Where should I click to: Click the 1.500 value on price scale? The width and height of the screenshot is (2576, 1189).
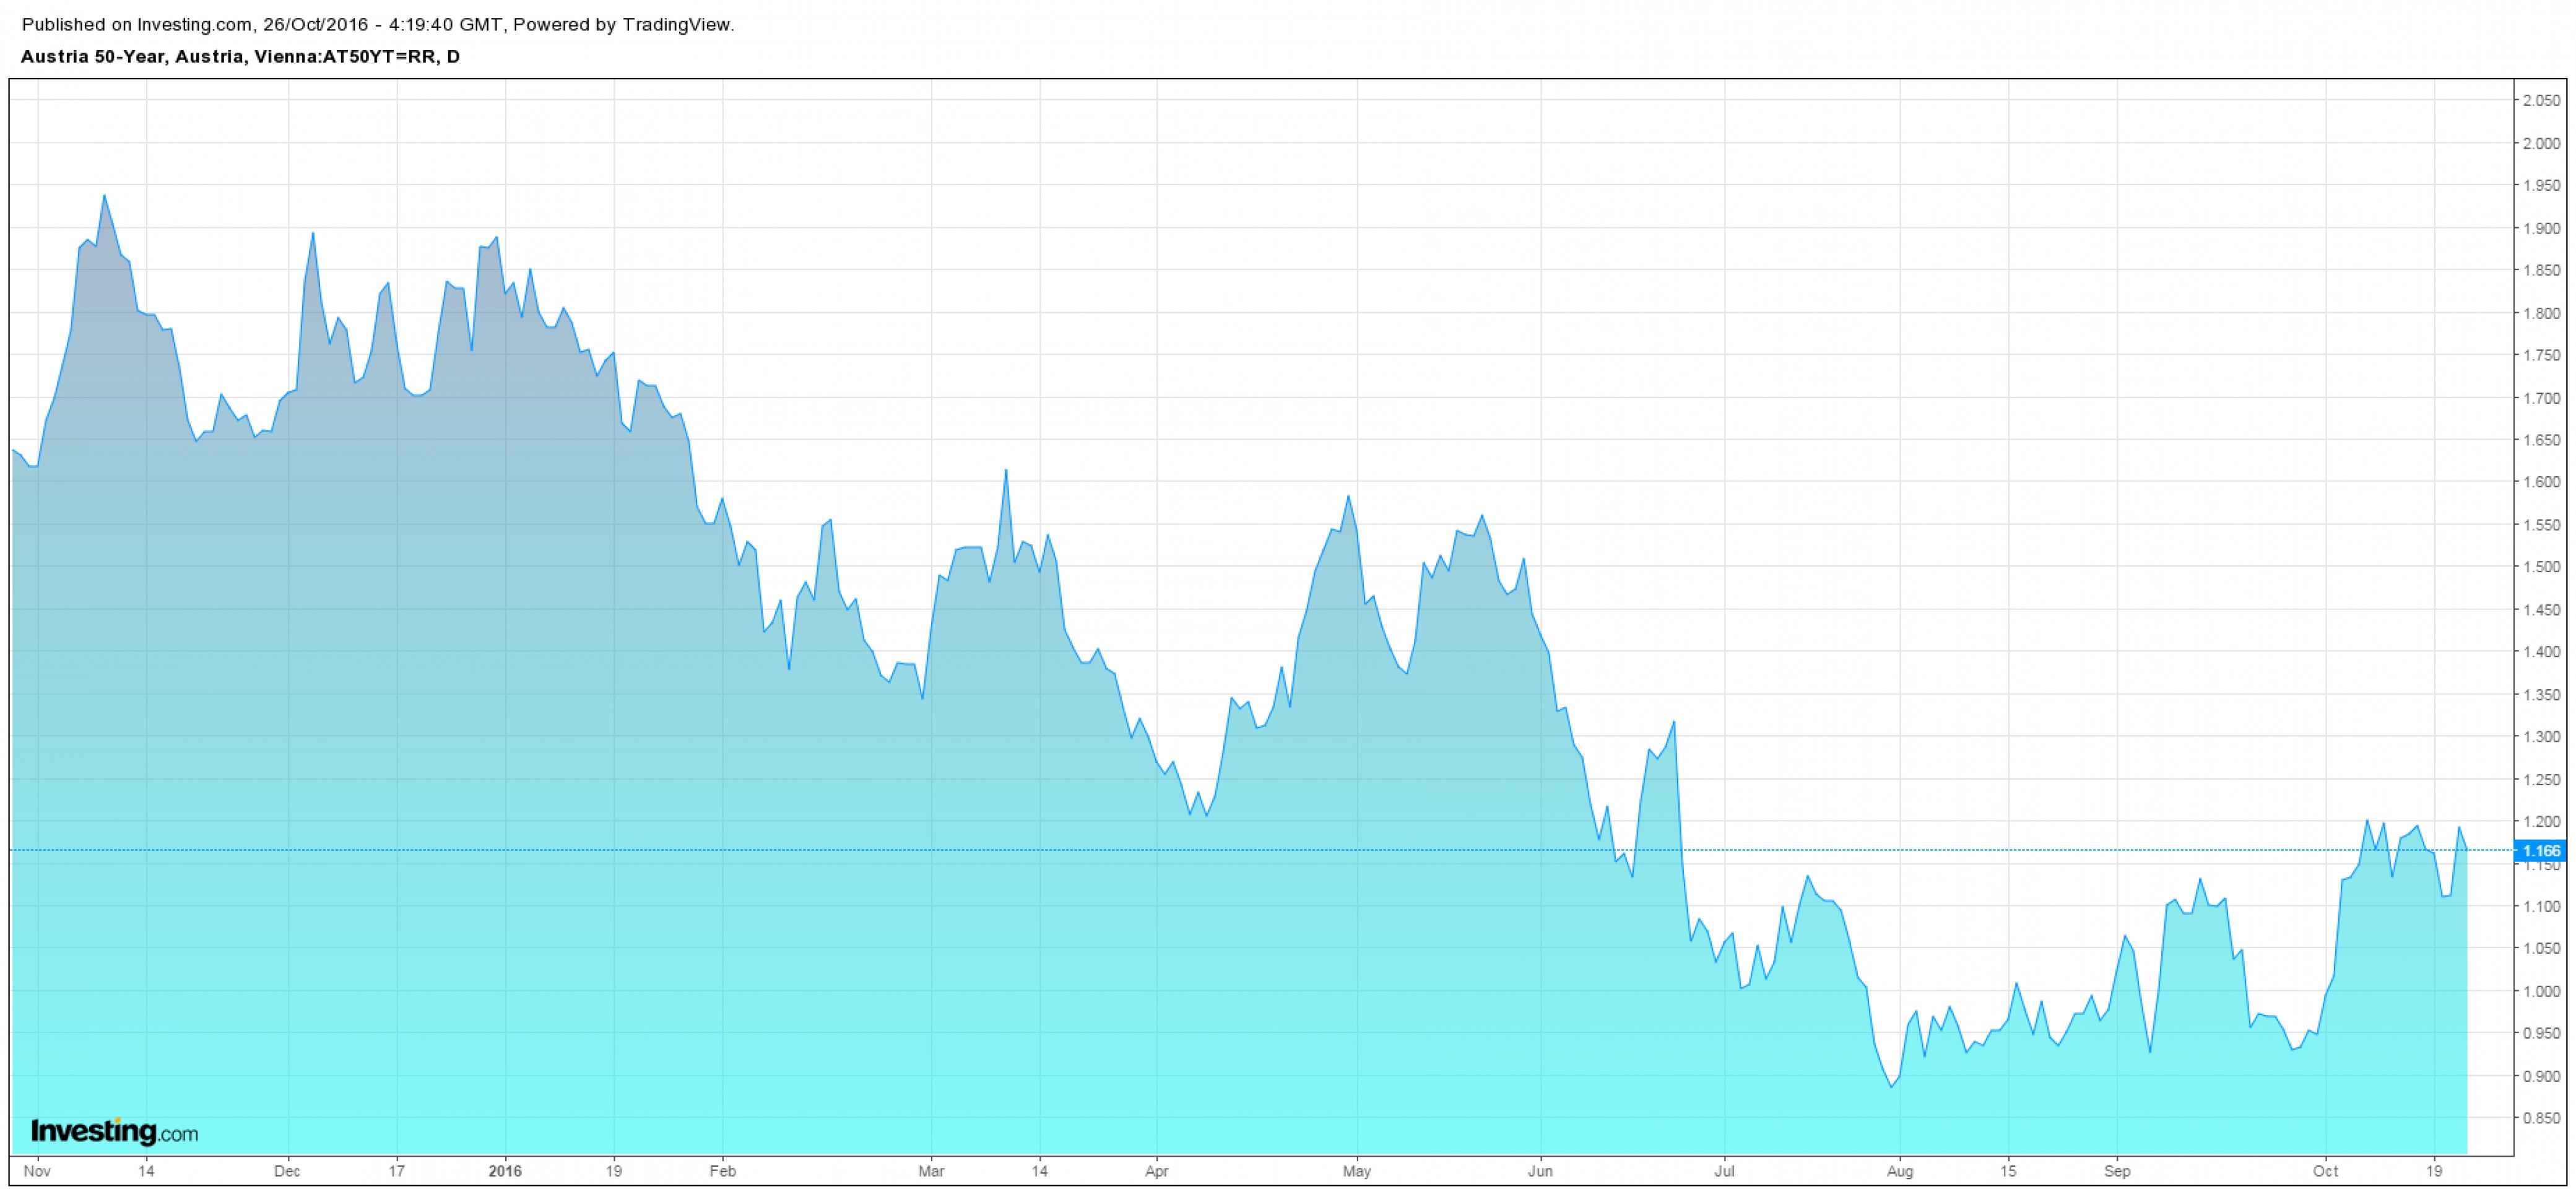pos(2541,567)
